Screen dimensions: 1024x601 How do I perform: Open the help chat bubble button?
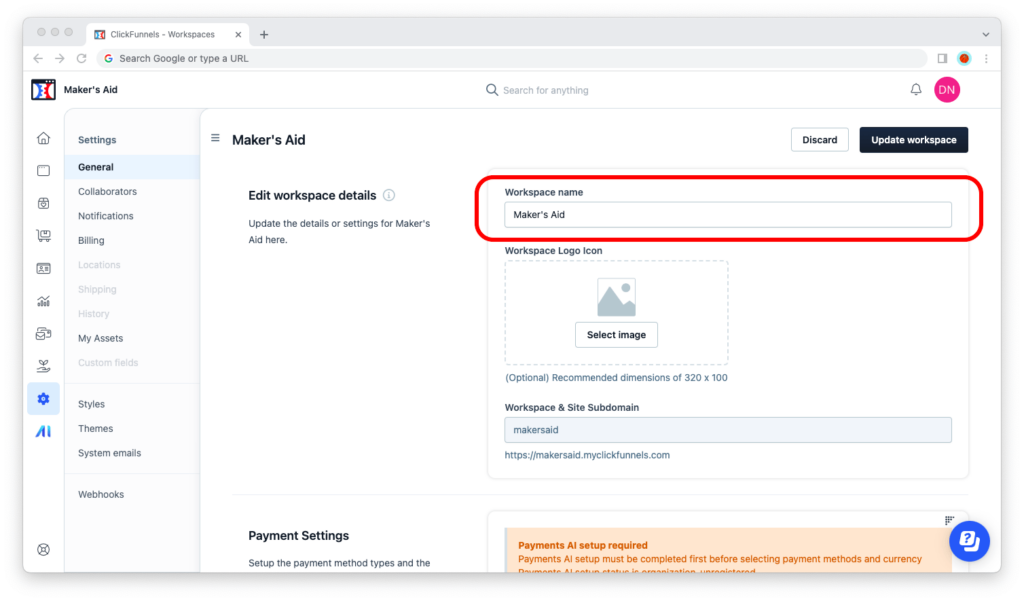click(969, 541)
